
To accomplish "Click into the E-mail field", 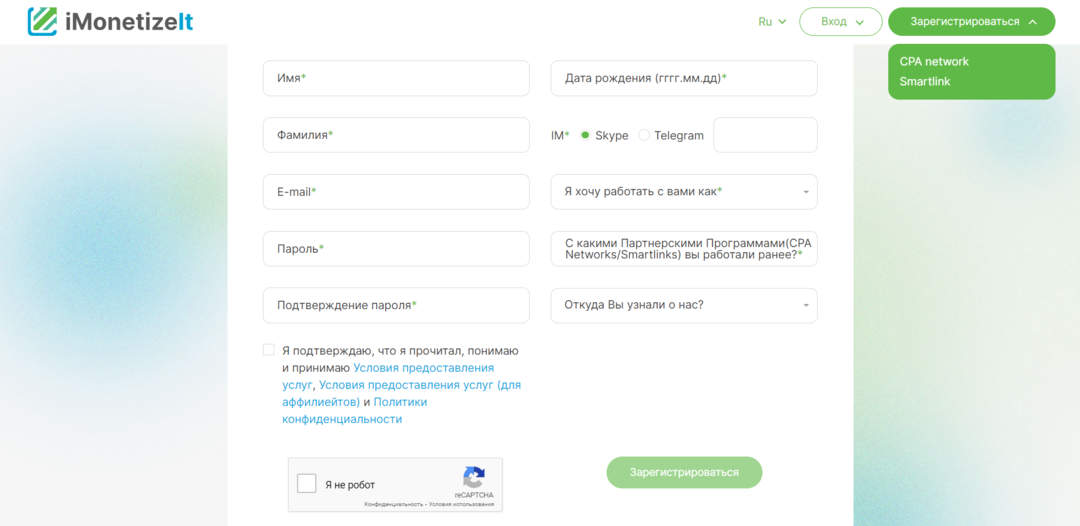I will point(396,192).
